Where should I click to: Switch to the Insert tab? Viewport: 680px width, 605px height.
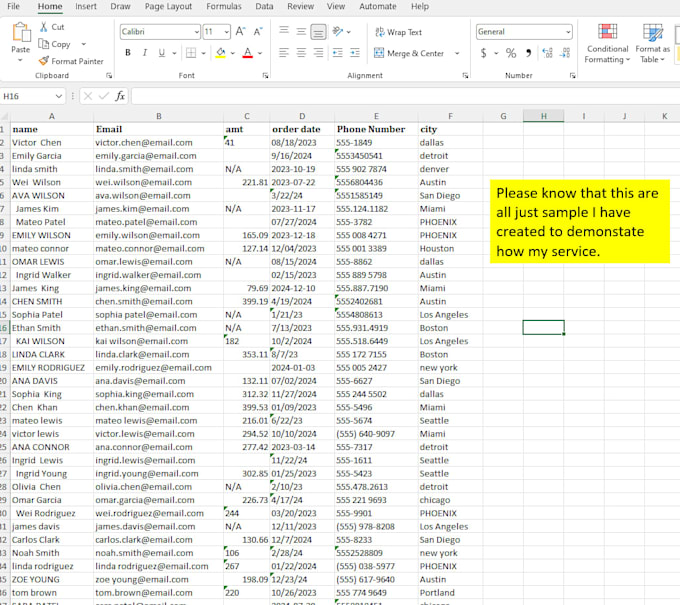pyautogui.click(x=86, y=7)
